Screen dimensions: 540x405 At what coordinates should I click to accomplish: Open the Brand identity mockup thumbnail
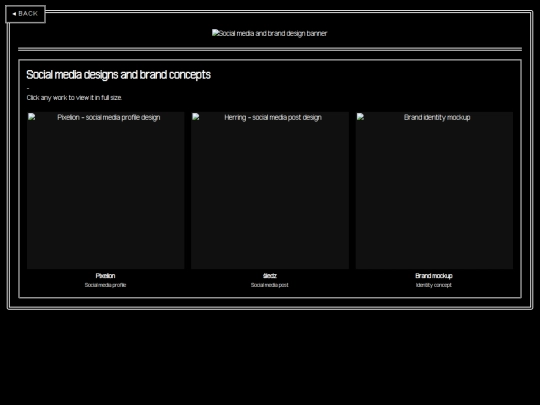[434, 190]
